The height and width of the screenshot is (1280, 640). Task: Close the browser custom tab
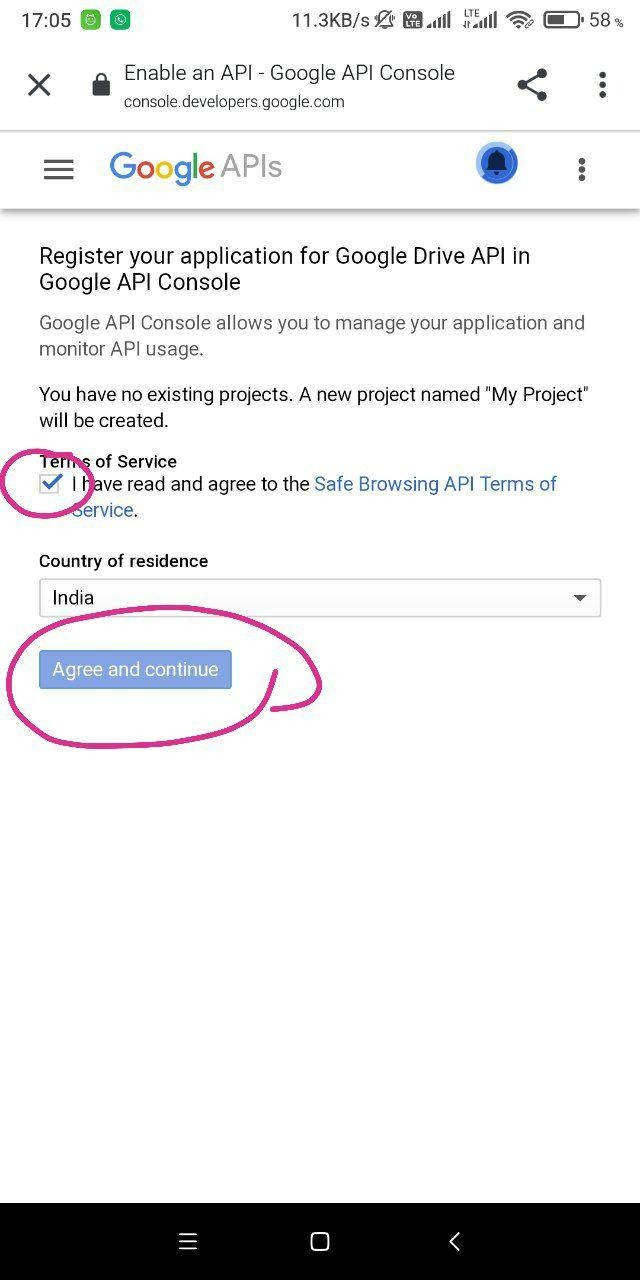tap(39, 85)
